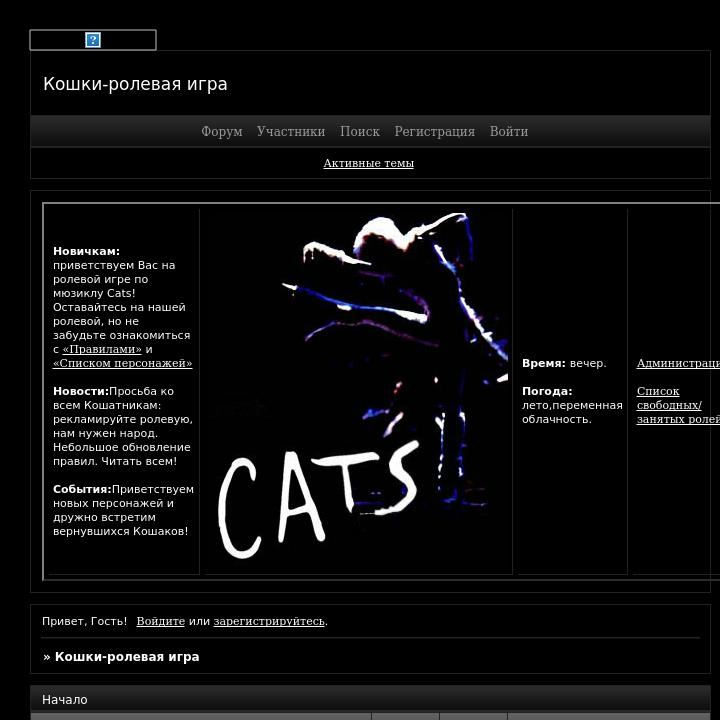Click the зарегистрируйтесь link
This screenshot has width=720, height=720.
269,621
